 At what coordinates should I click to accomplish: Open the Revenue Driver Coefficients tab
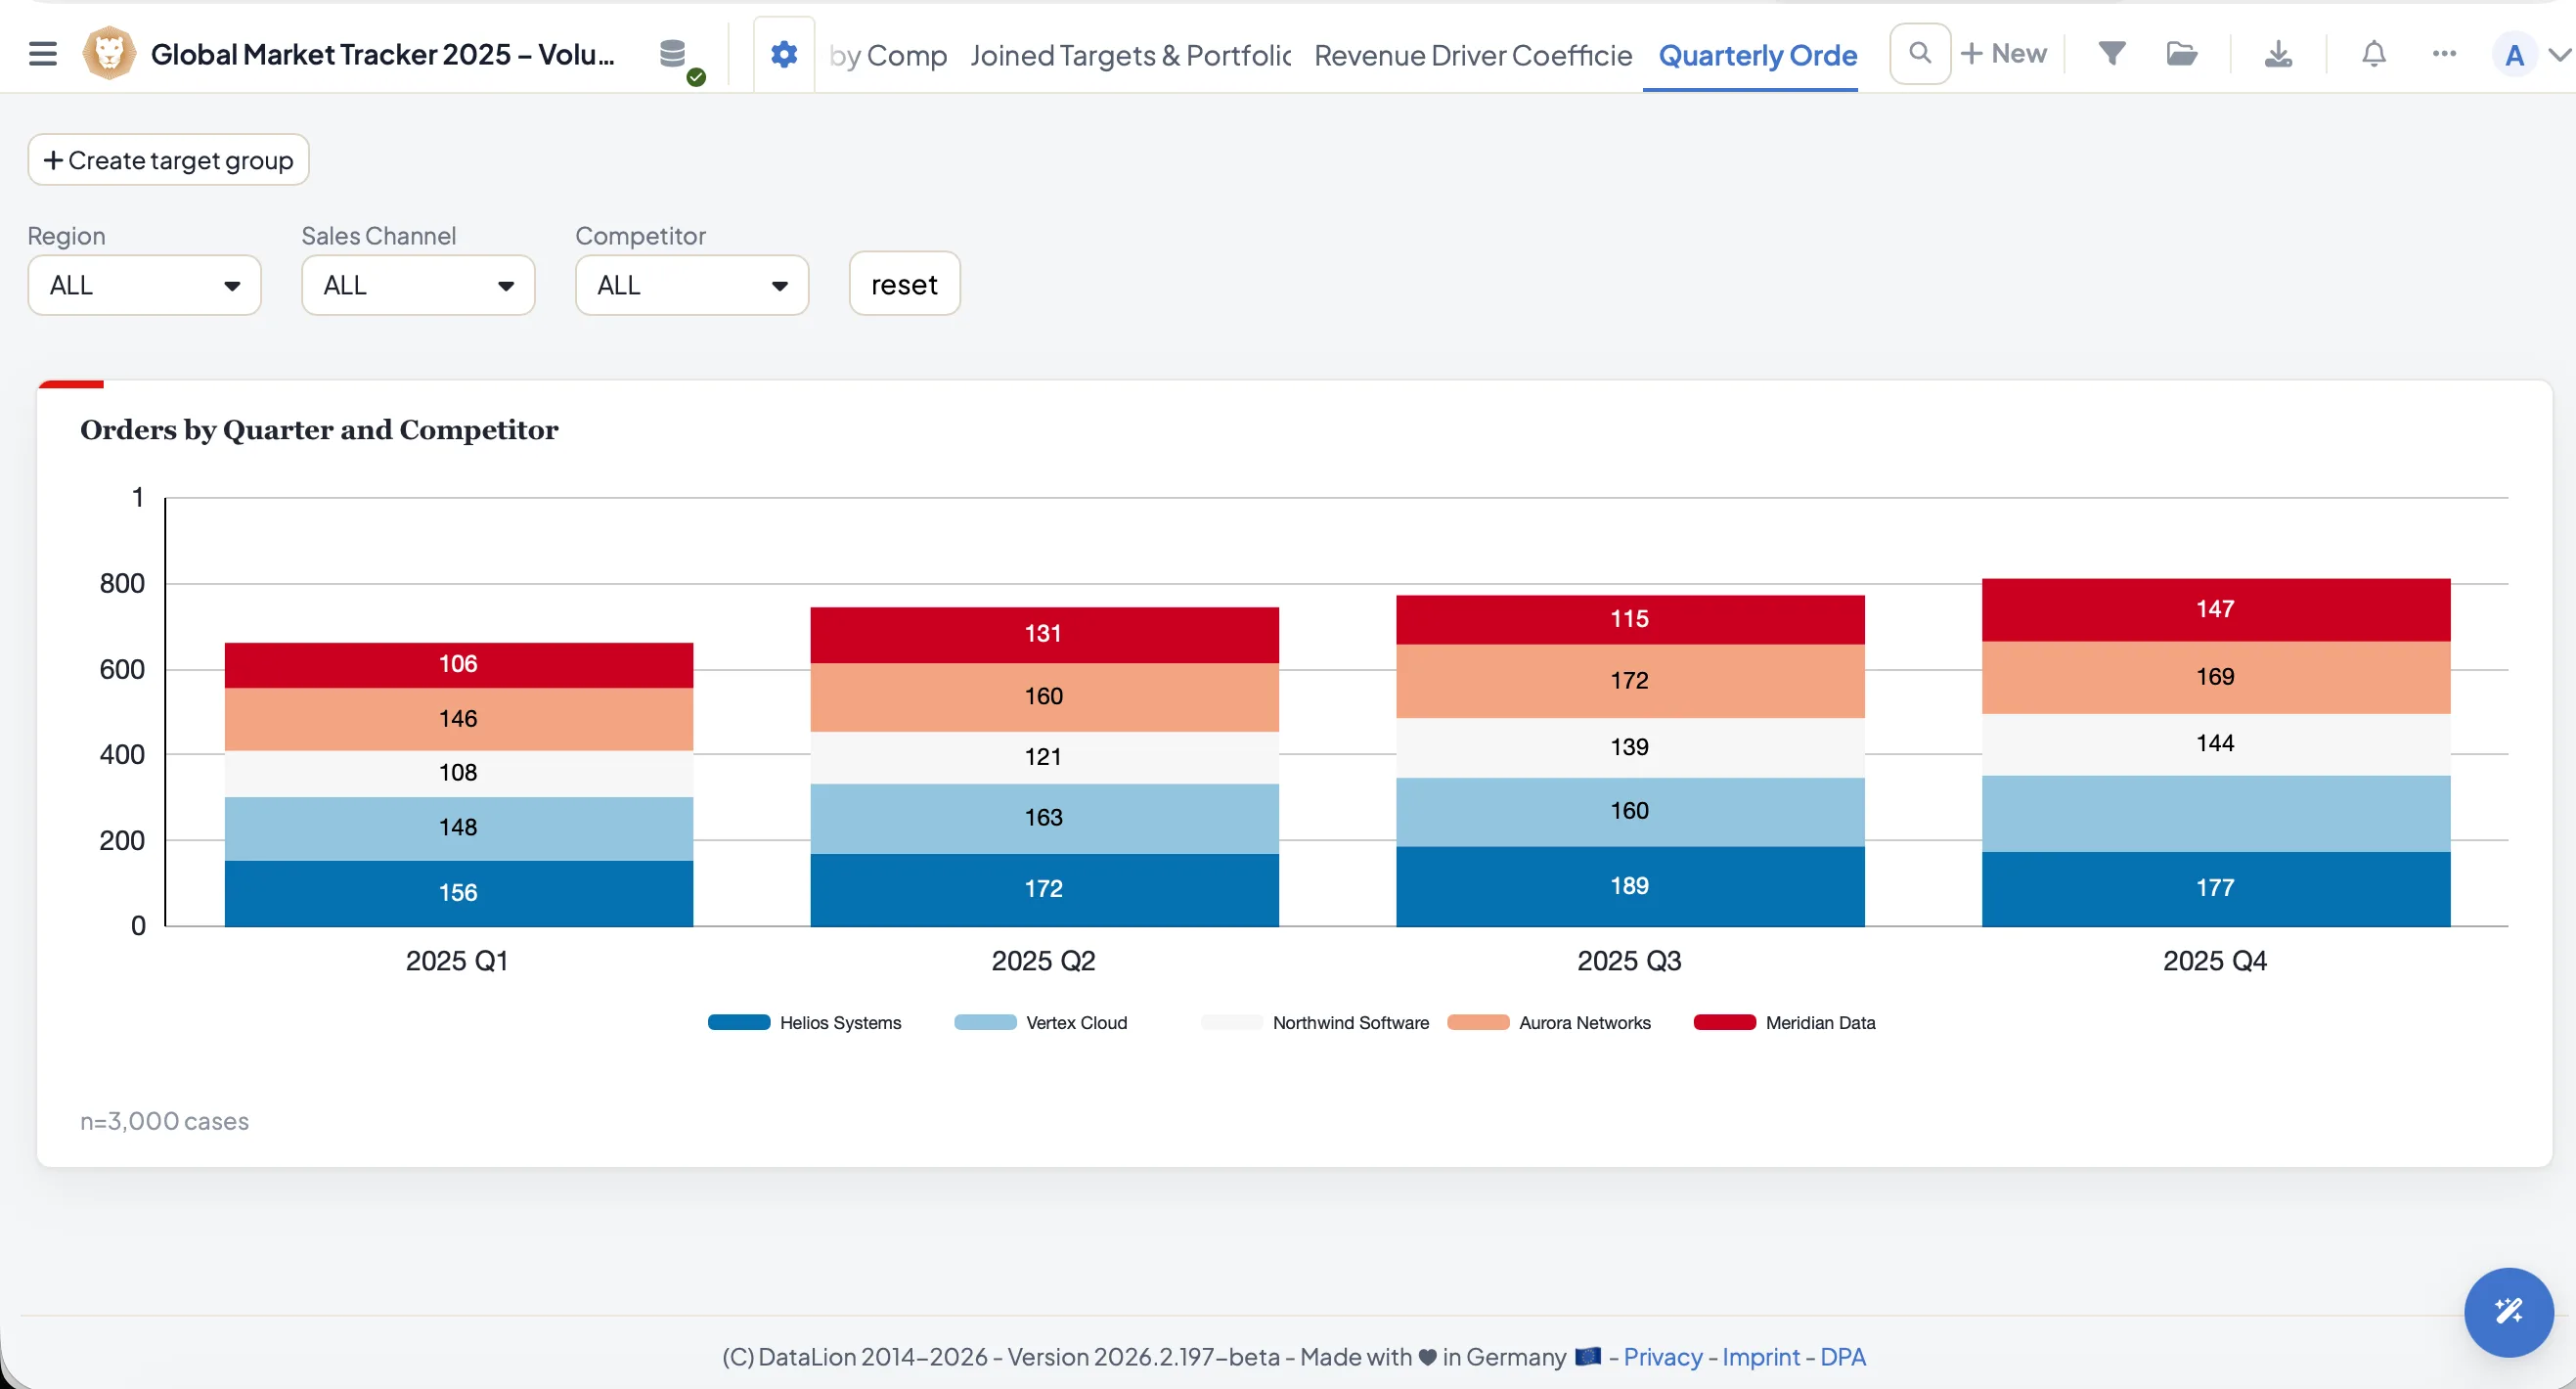point(1473,55)
